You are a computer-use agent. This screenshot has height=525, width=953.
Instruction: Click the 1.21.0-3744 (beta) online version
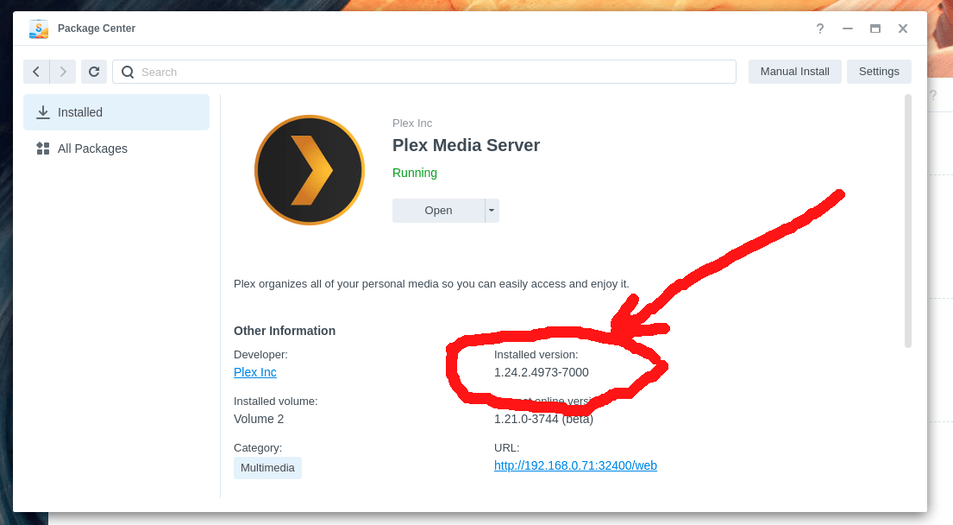[543, 419]
